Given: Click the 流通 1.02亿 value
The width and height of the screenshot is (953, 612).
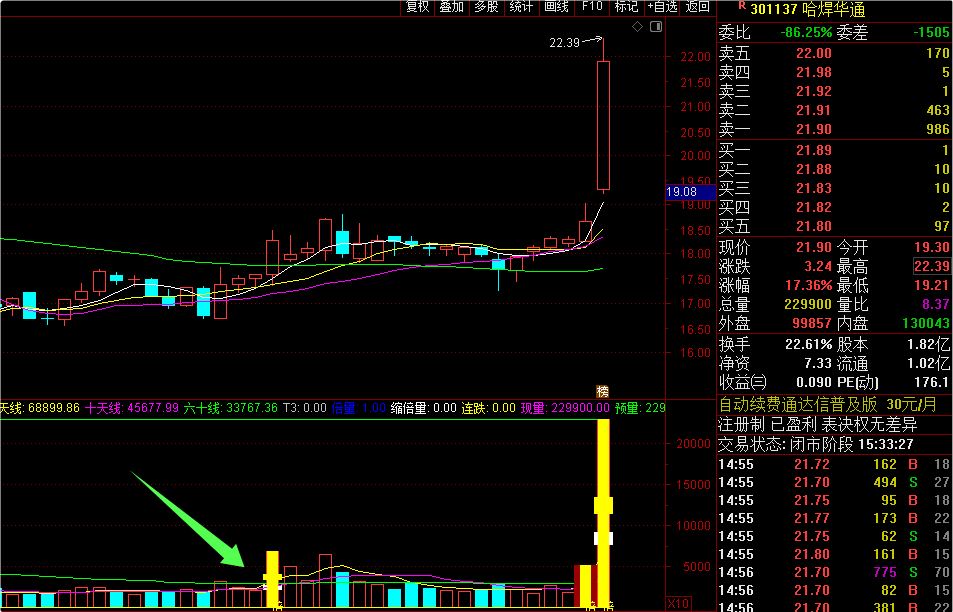Looking at the screenshot, I should pyautogui.click(x=929, y=363).
